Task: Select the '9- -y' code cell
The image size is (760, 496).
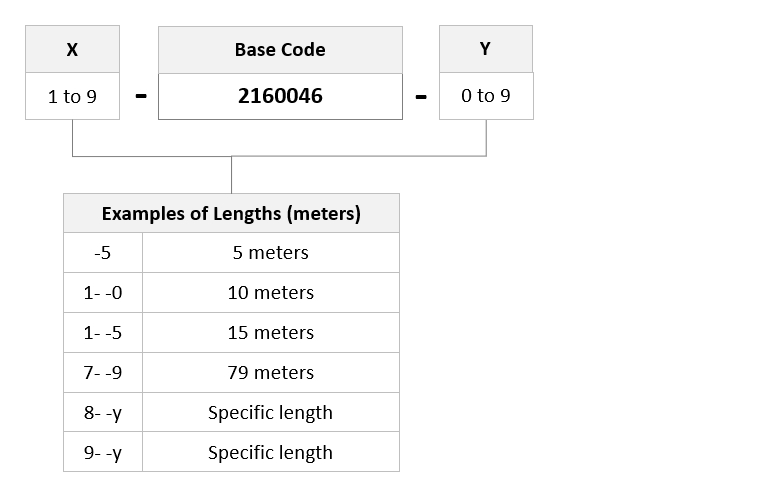Action: tap(103, 452)
